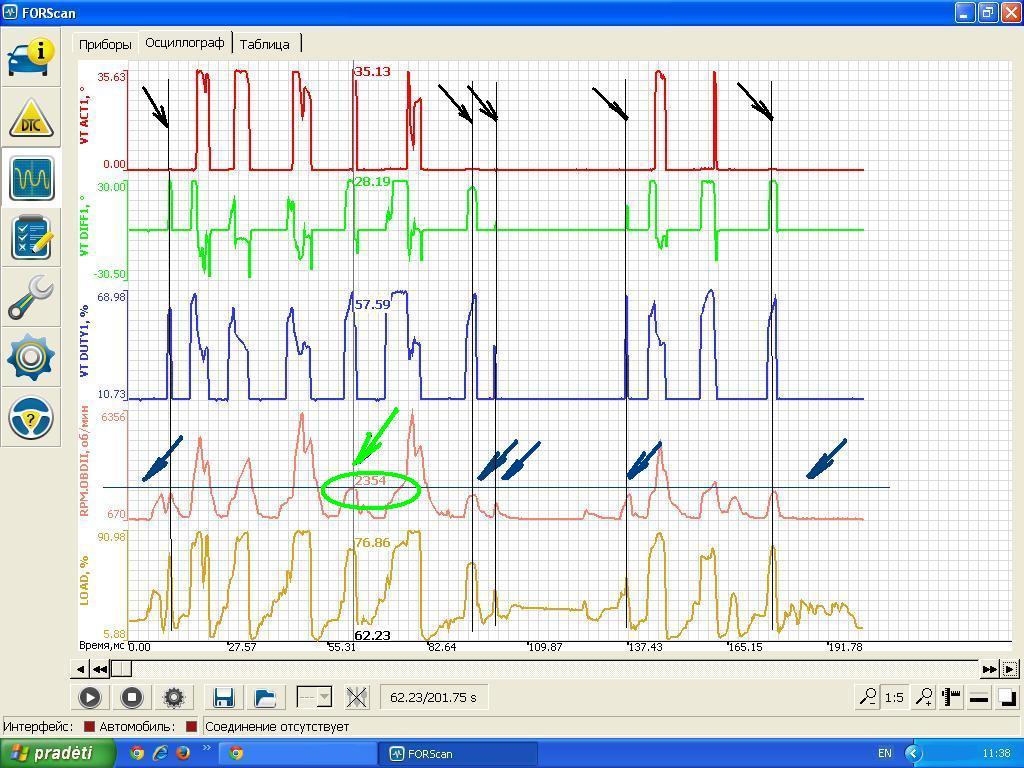Screen dimensions: 1024x768
Task: Click the zoom in magnifier
Action: (924, 697)
